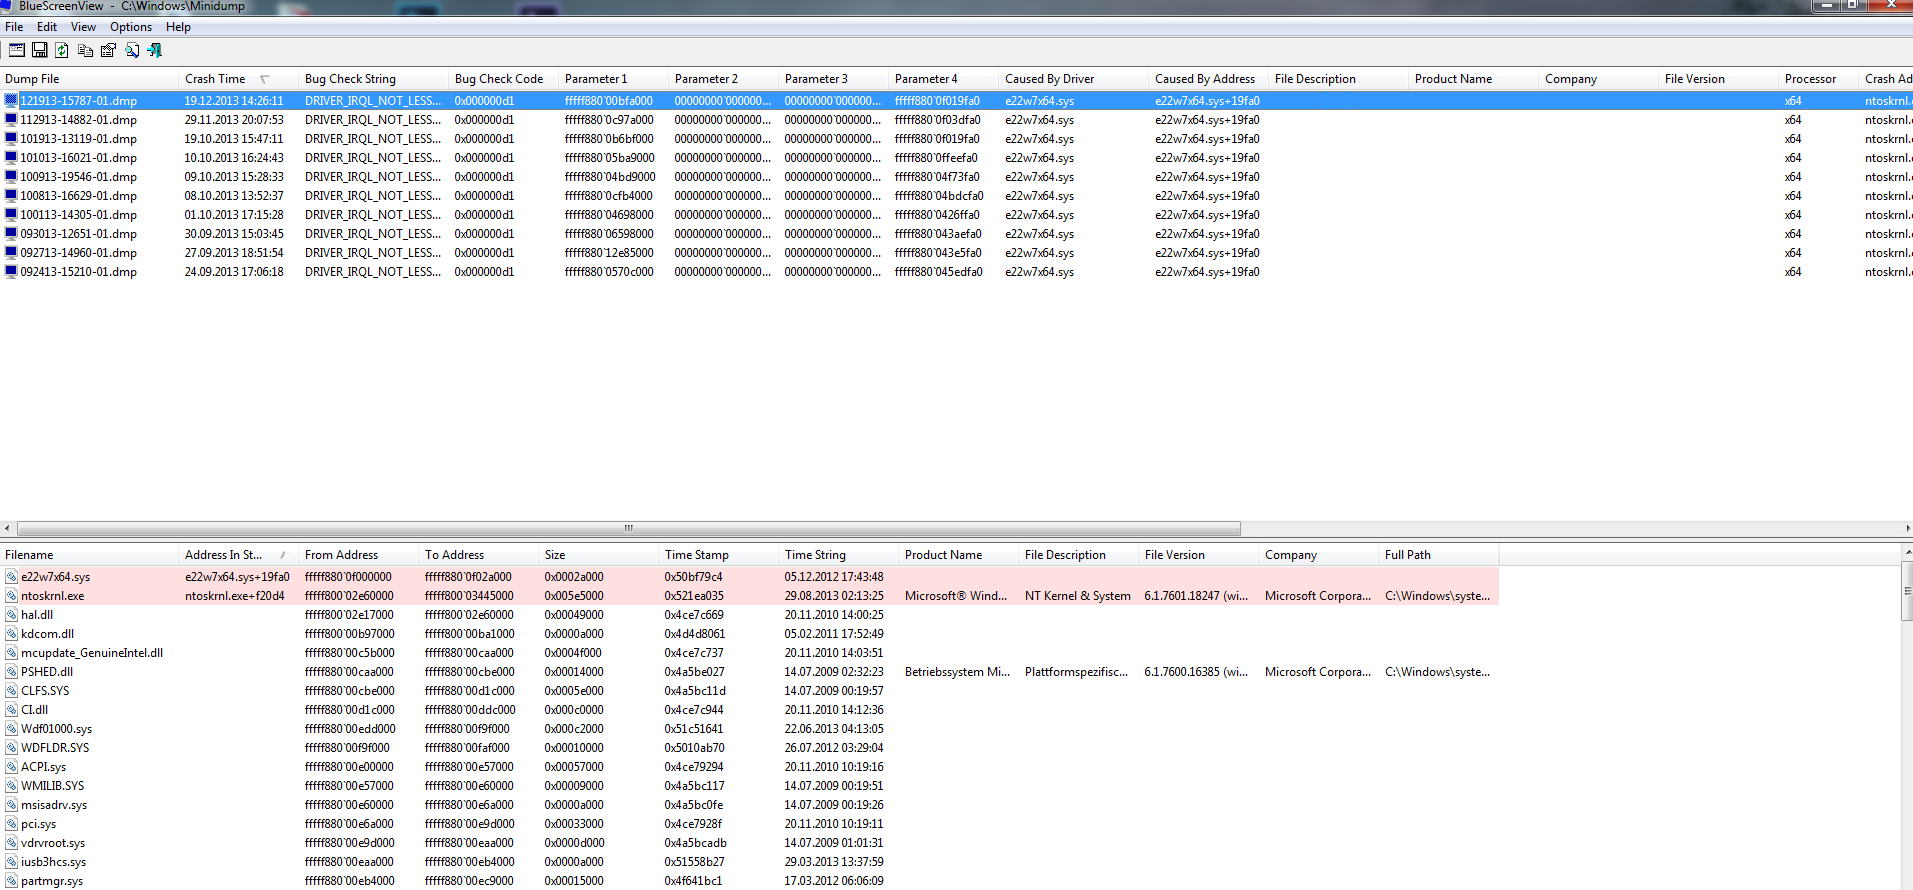Select the CI.dll row

pyautogui.click(x=750, y=710)
